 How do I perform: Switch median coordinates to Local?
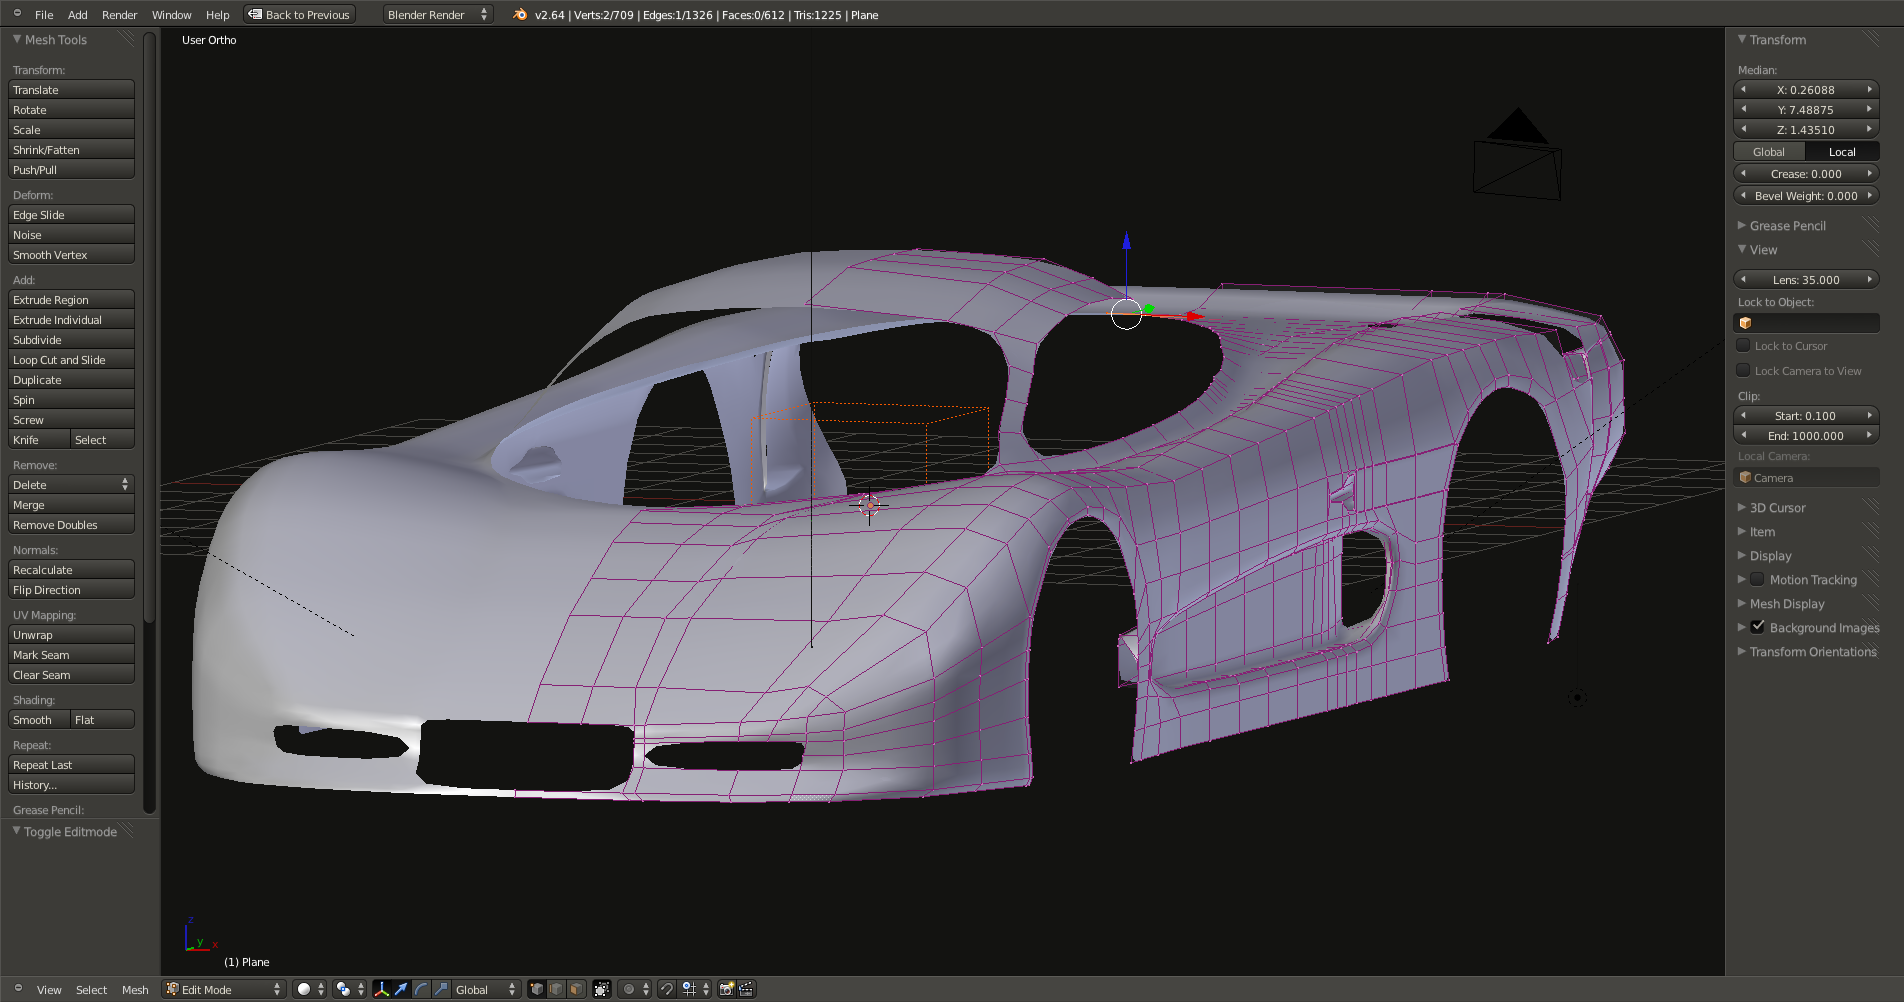pyautogui.click(x=1842, y=152)
